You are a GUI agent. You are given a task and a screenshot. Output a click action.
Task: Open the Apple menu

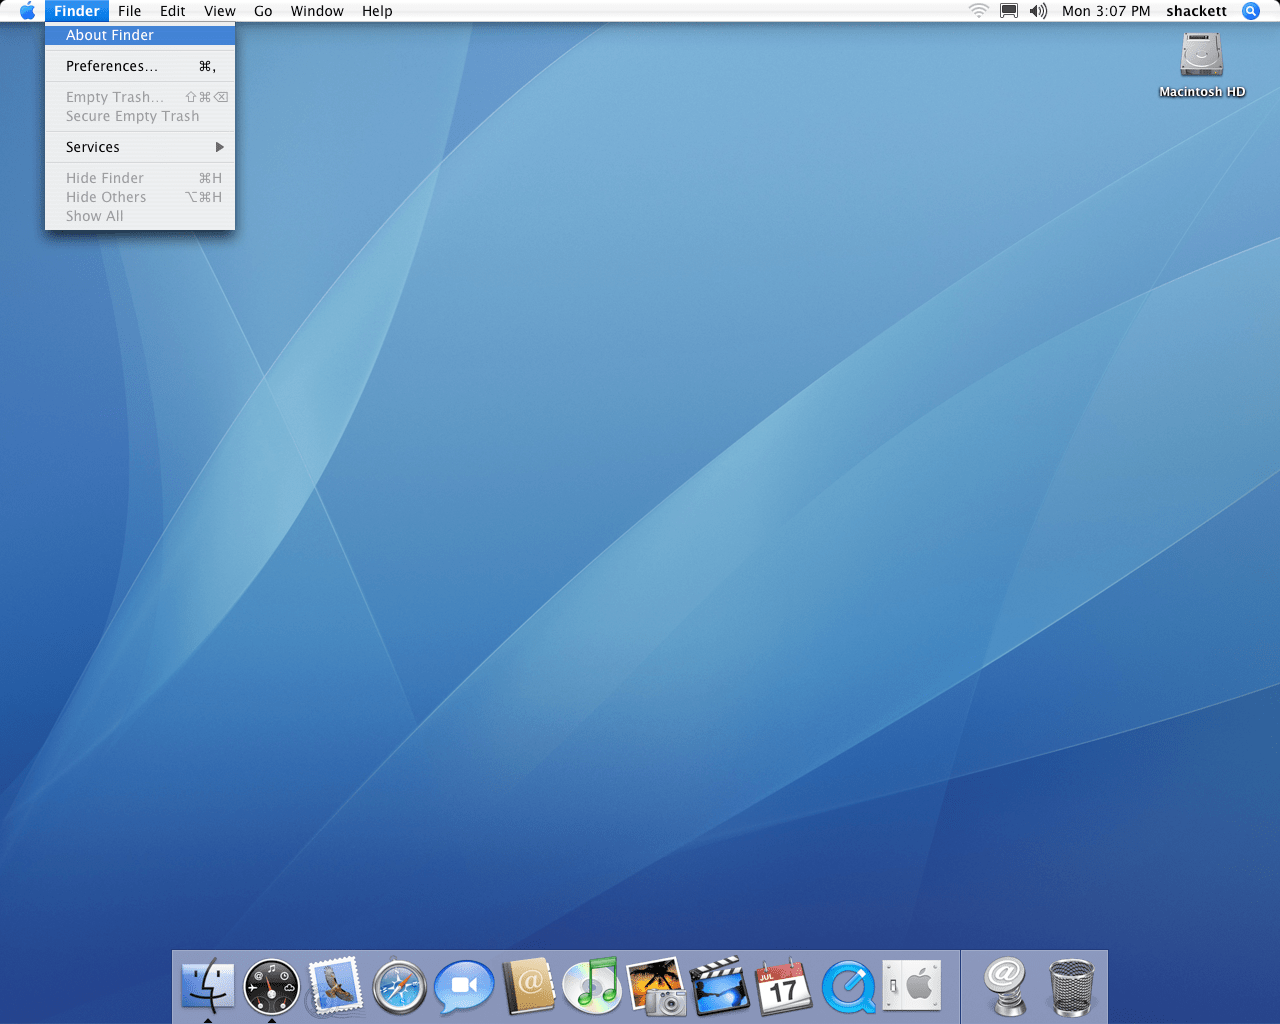(x=27, y=11)
